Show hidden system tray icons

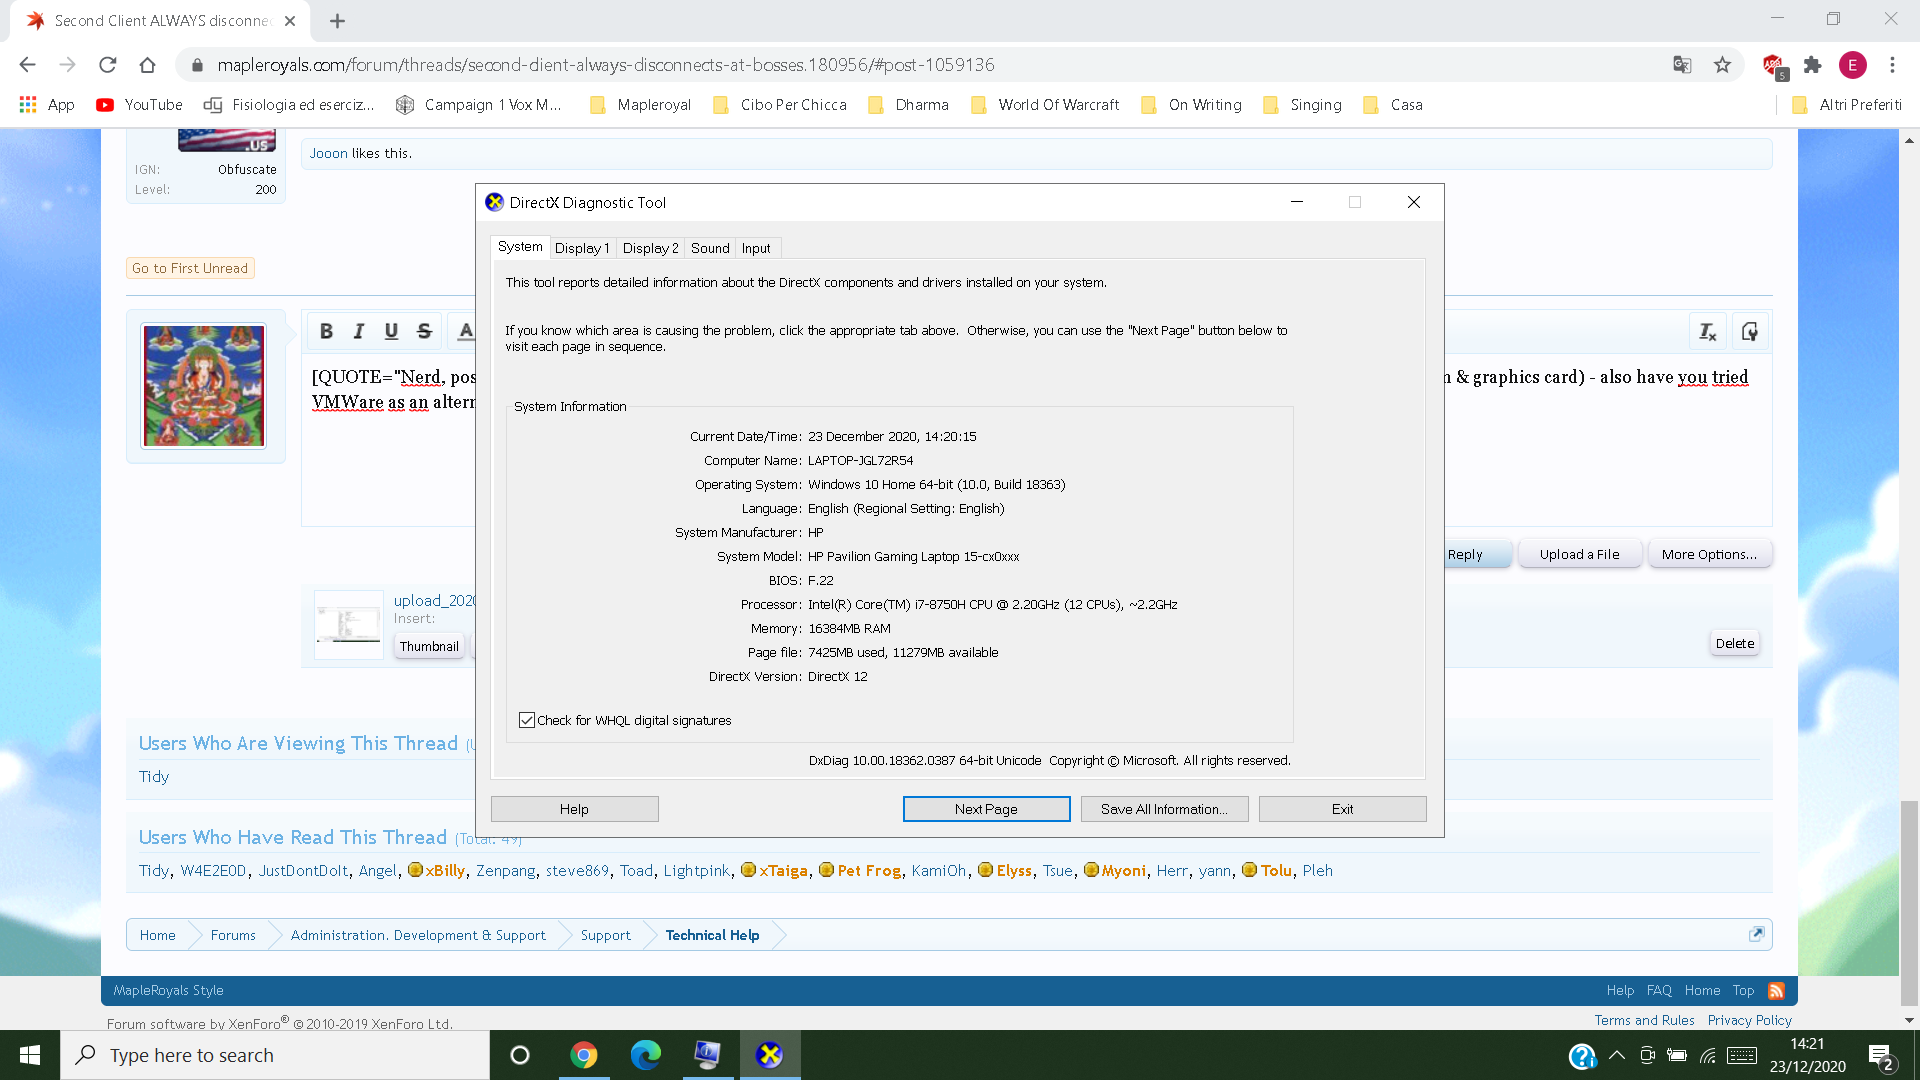[1616, 1055]
